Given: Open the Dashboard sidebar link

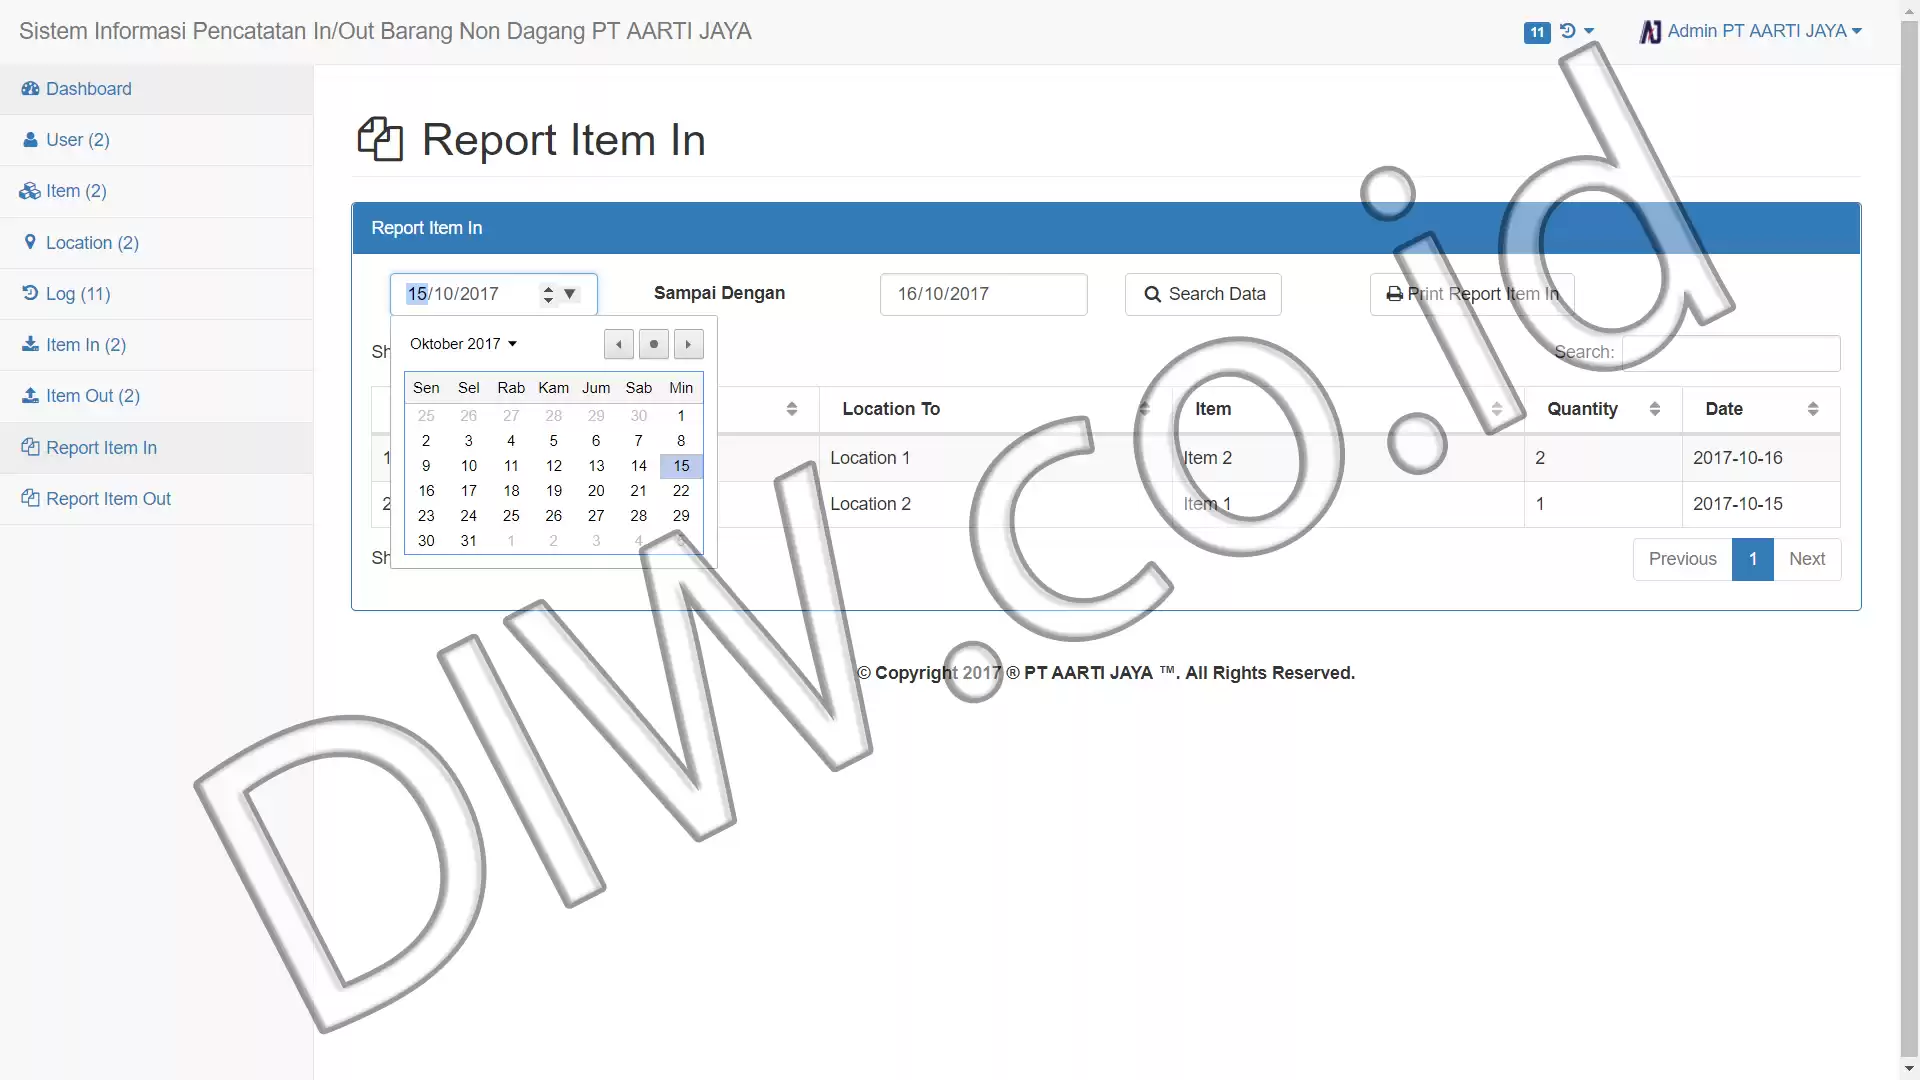Looking at the screenshot, I should point(156,89).
